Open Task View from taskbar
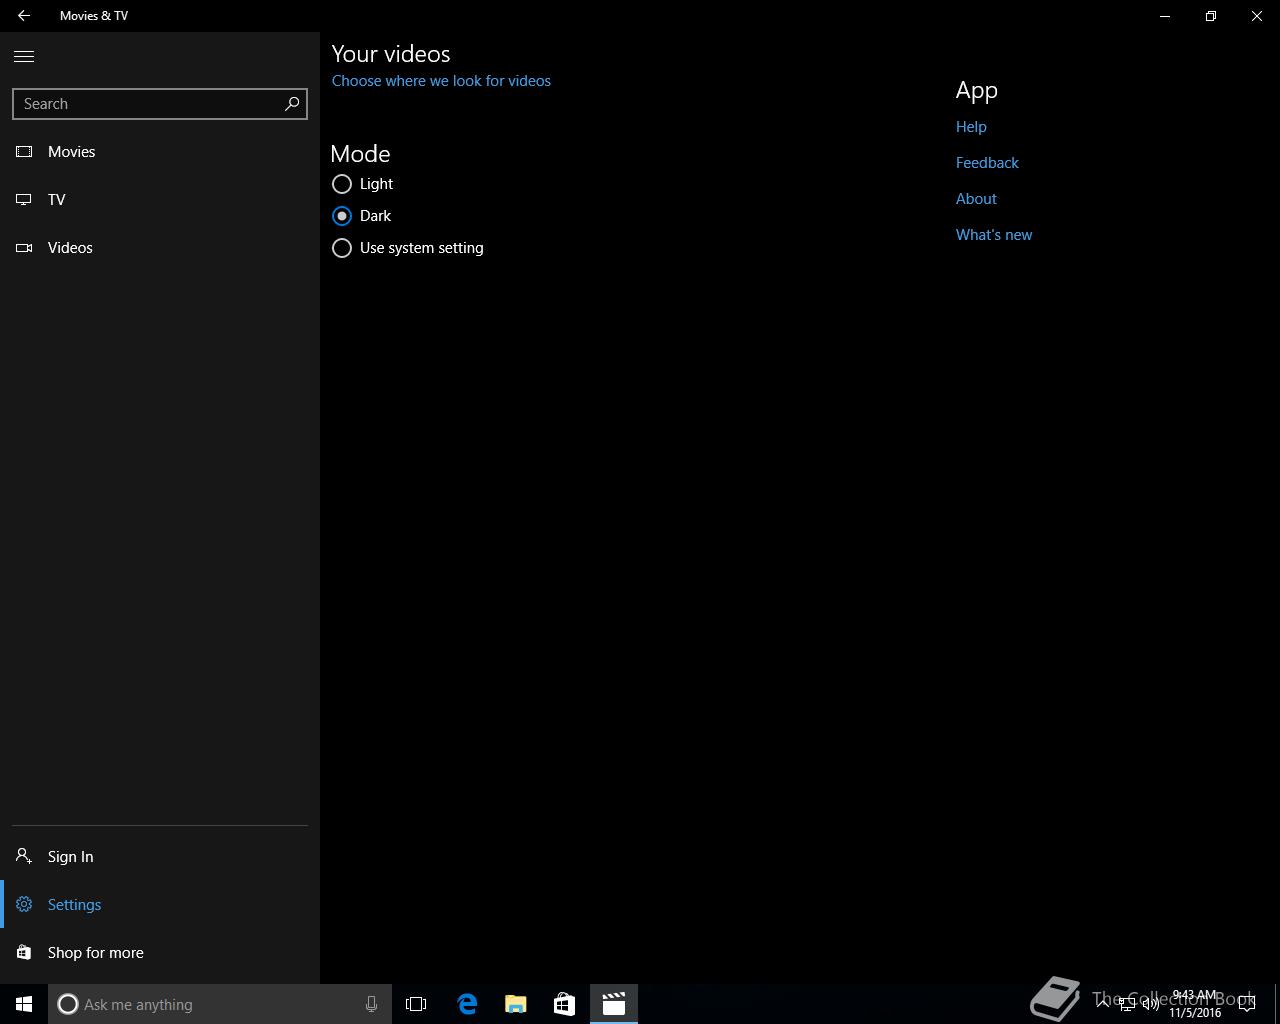This screenshot has height=1024, width=1280. (416, 1004)
